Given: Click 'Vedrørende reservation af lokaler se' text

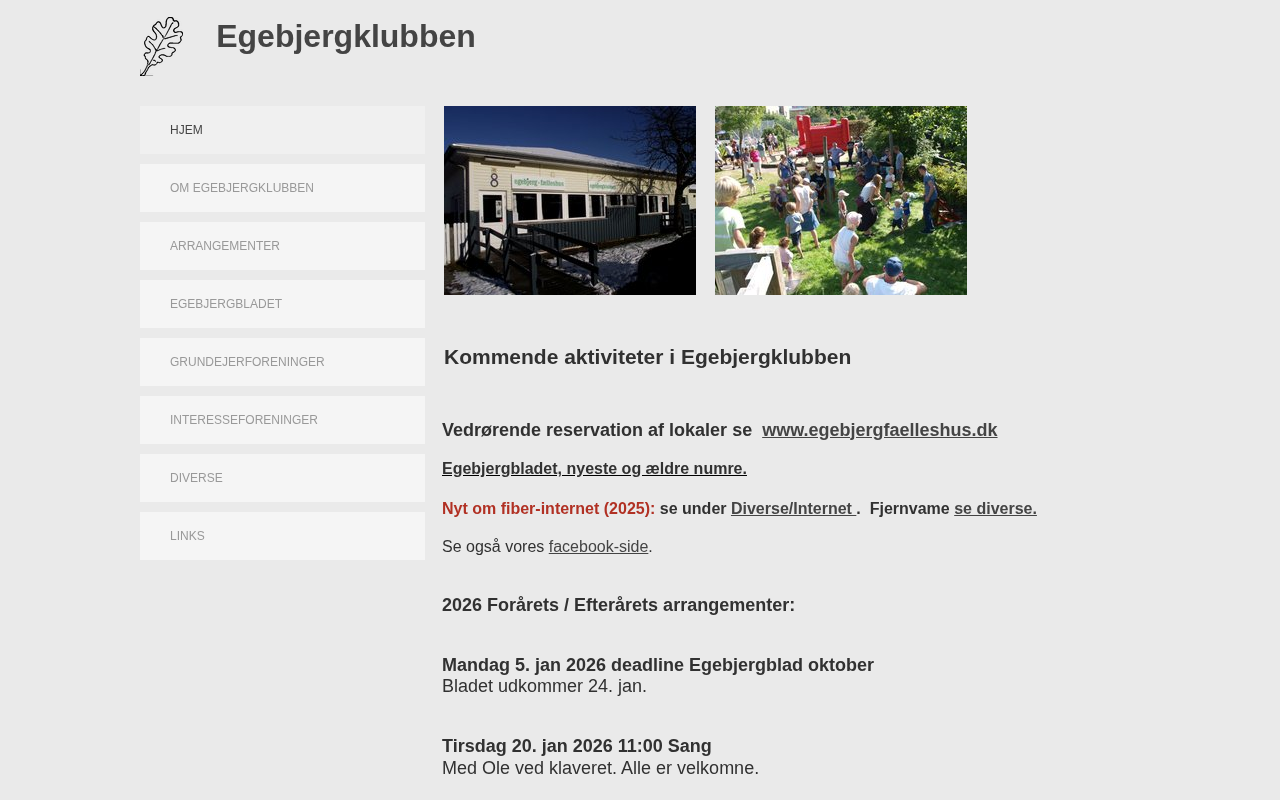Looking at the screenshot, I should point(597,430).
